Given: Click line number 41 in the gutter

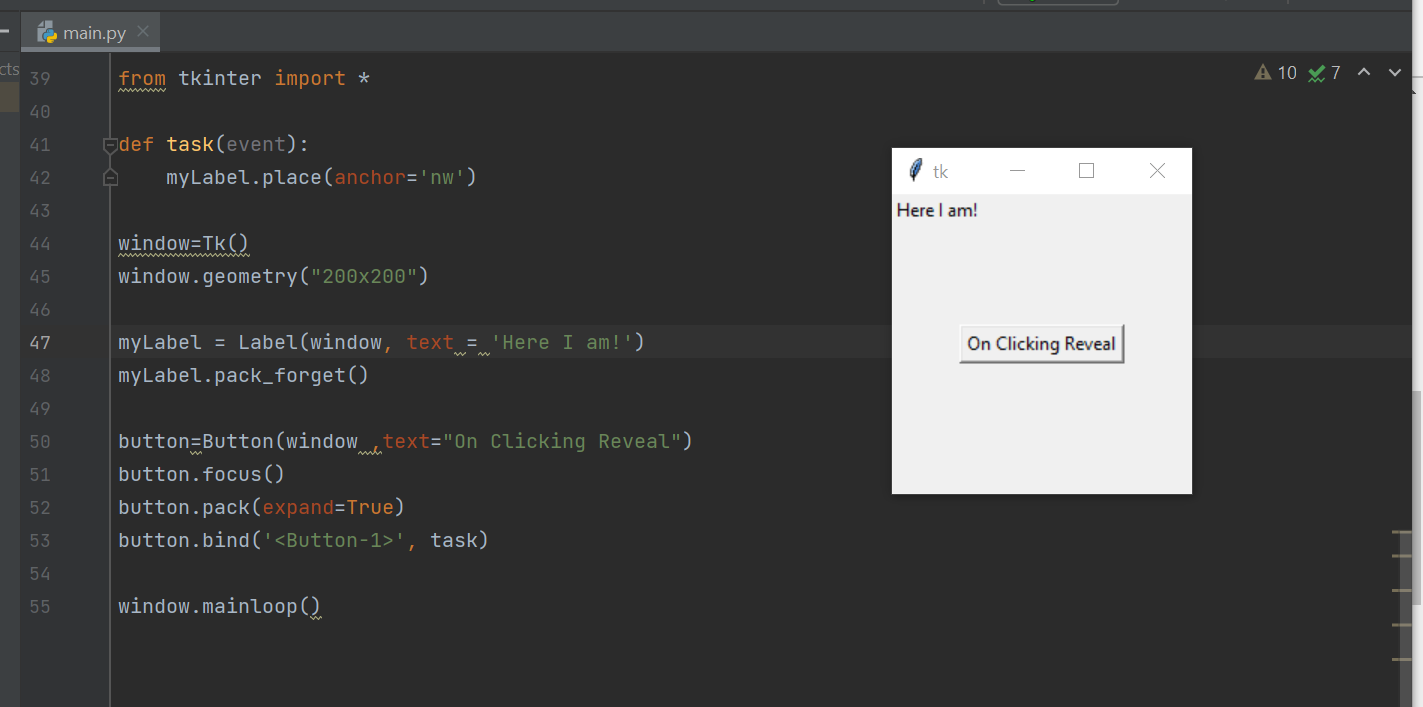Looking at the screenshot, I should pos(40,145).
